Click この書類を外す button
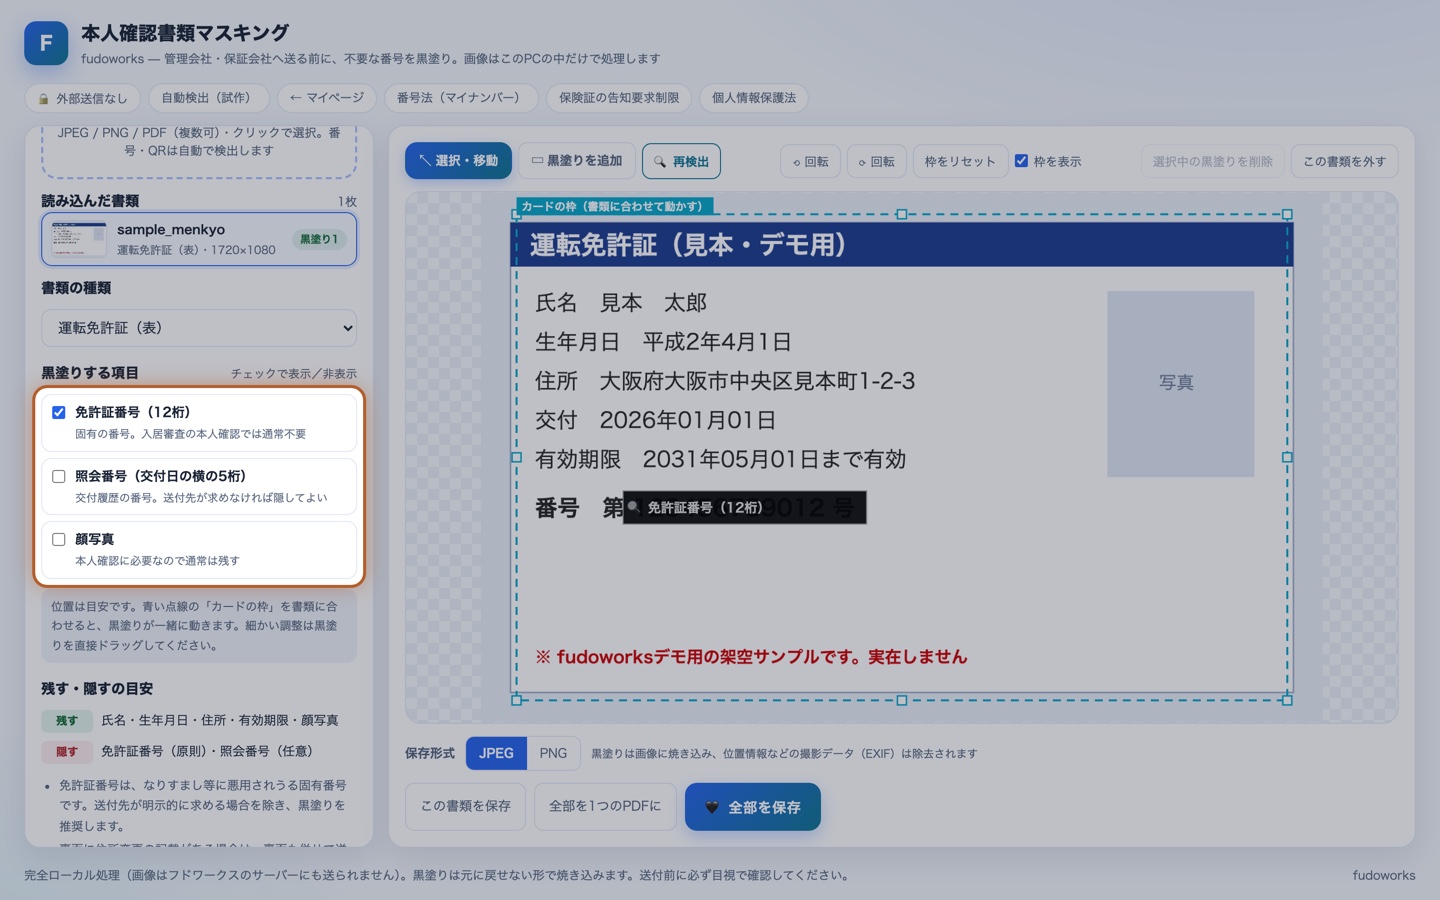Image resolution: width=1440 pixels, height=900 pixels. coord(1344,161)
